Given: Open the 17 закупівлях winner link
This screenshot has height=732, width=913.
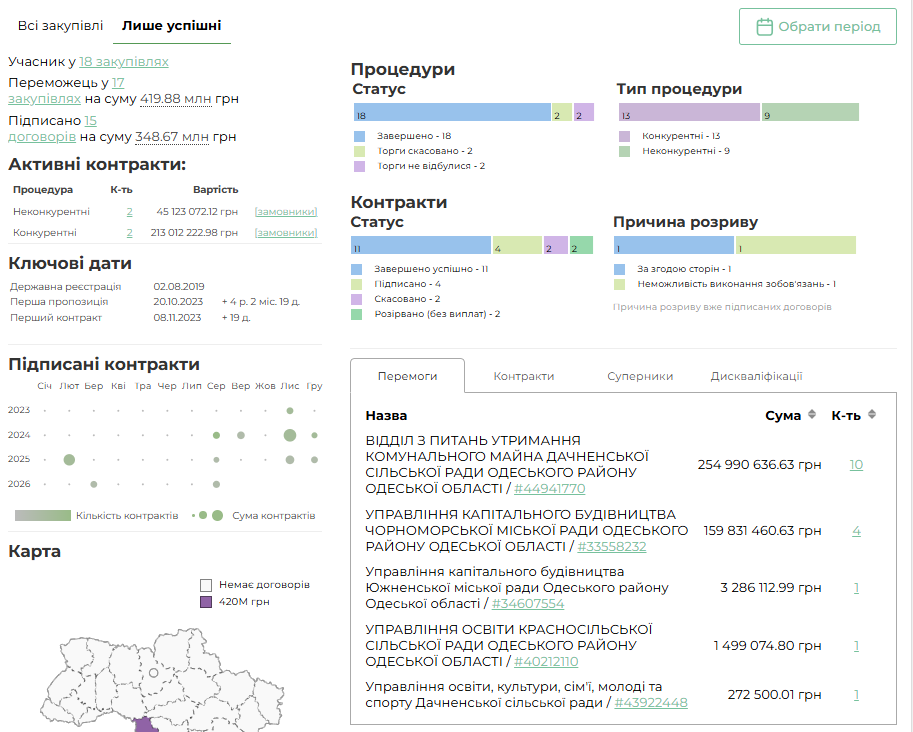Looking at the screenshot, I should tap(65, 91).
